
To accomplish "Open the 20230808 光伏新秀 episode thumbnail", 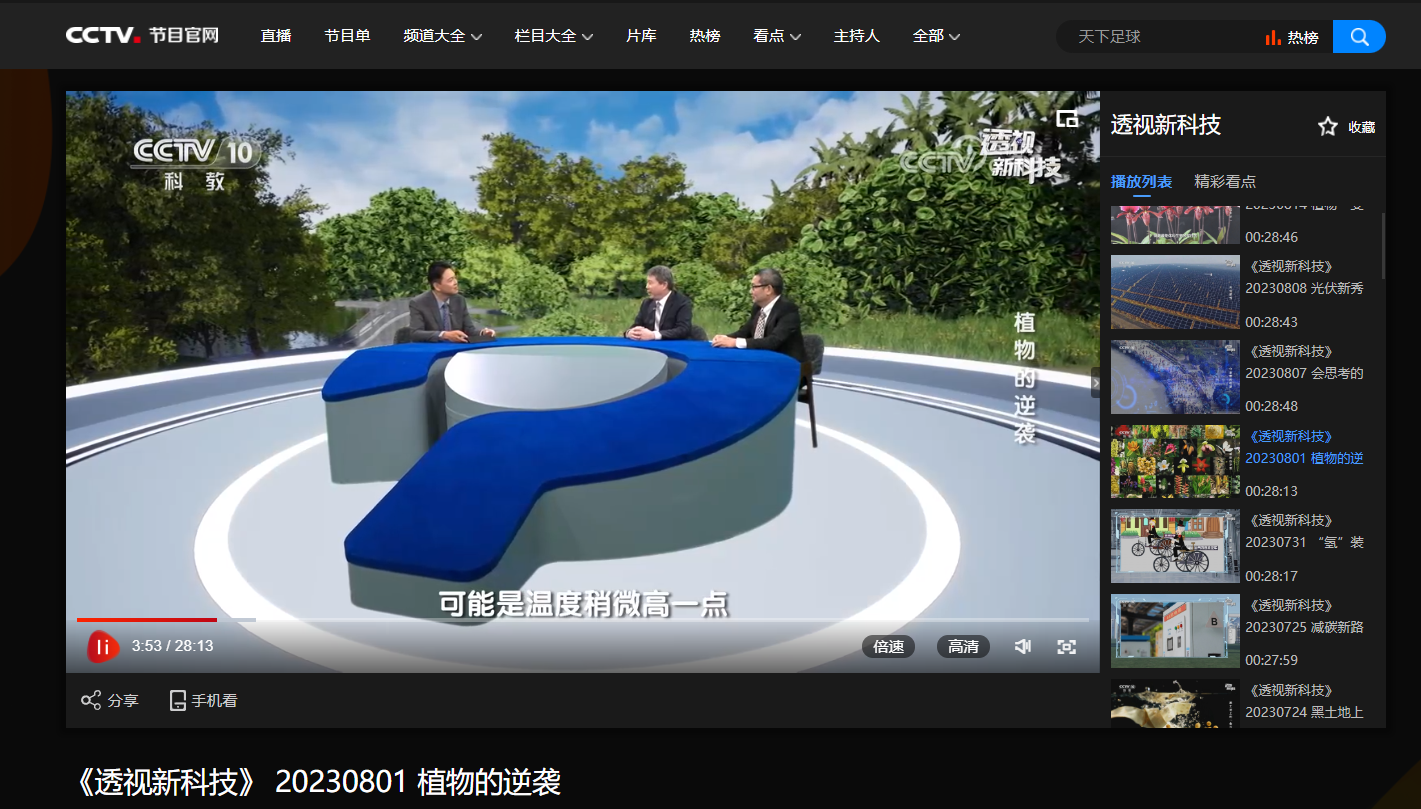I will (1175, 292).
